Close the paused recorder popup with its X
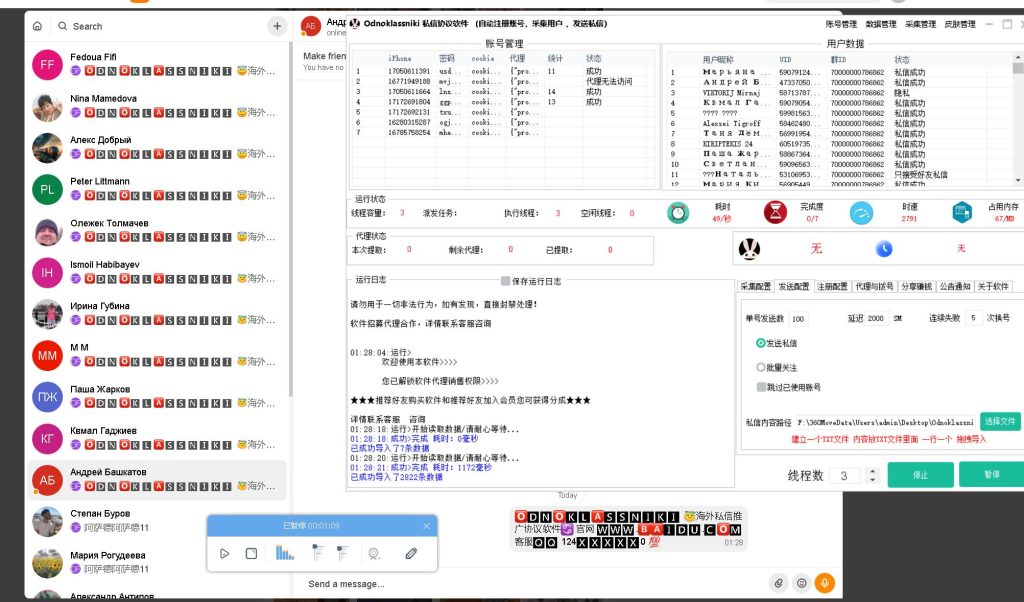Screen dimensions: 1024x602 (x=426, y=525)
